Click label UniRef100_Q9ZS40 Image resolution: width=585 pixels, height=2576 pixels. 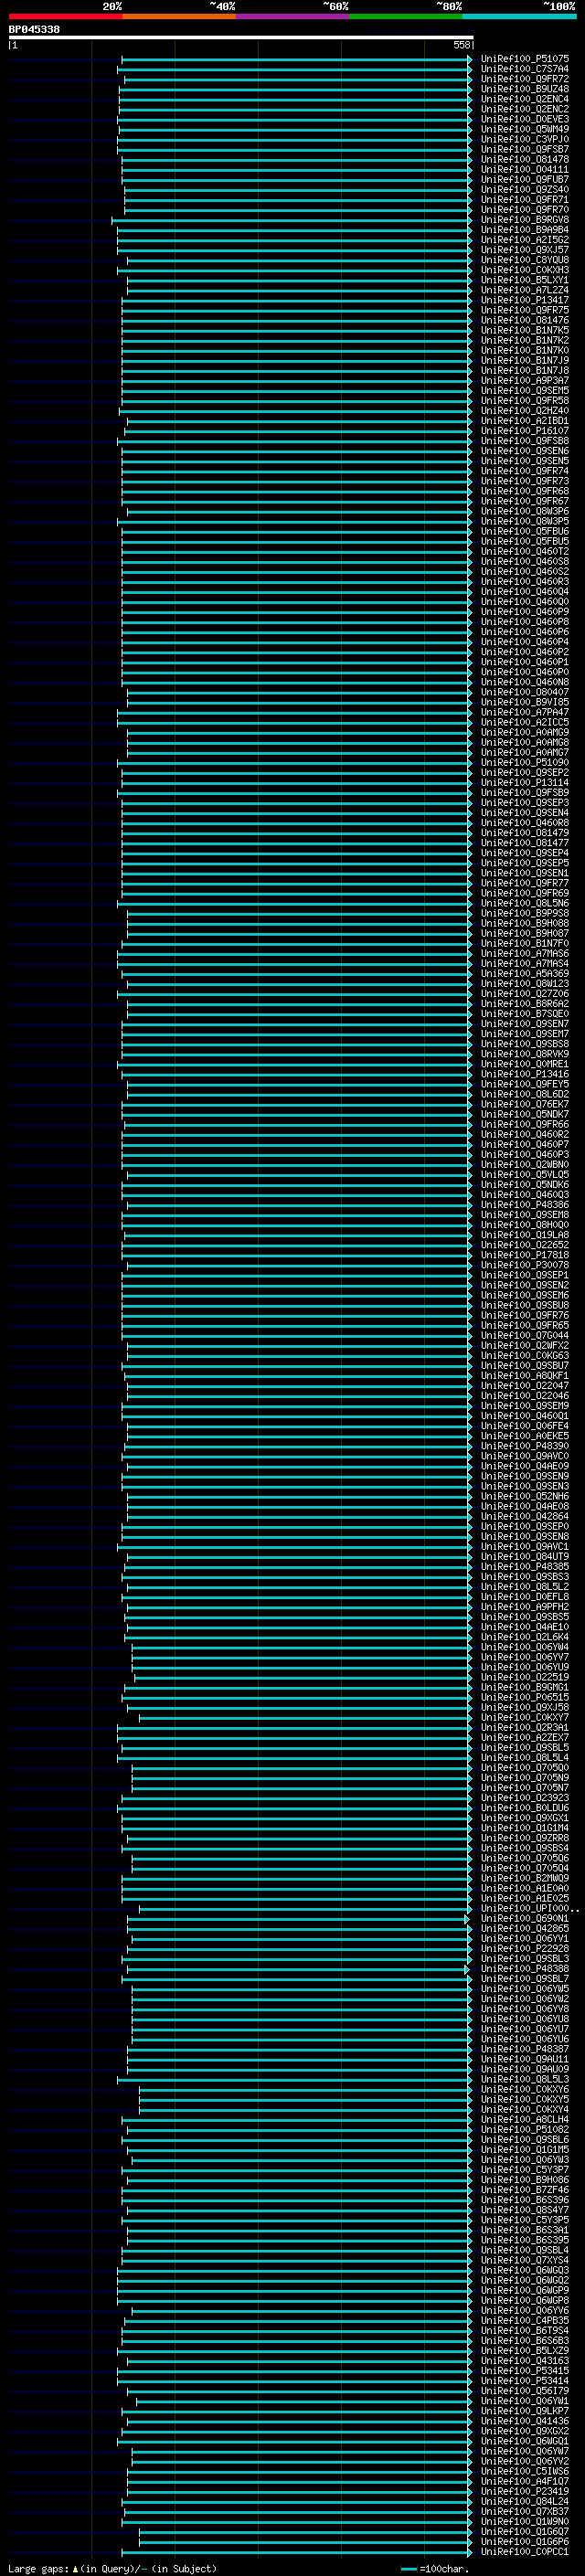(525, 190)
